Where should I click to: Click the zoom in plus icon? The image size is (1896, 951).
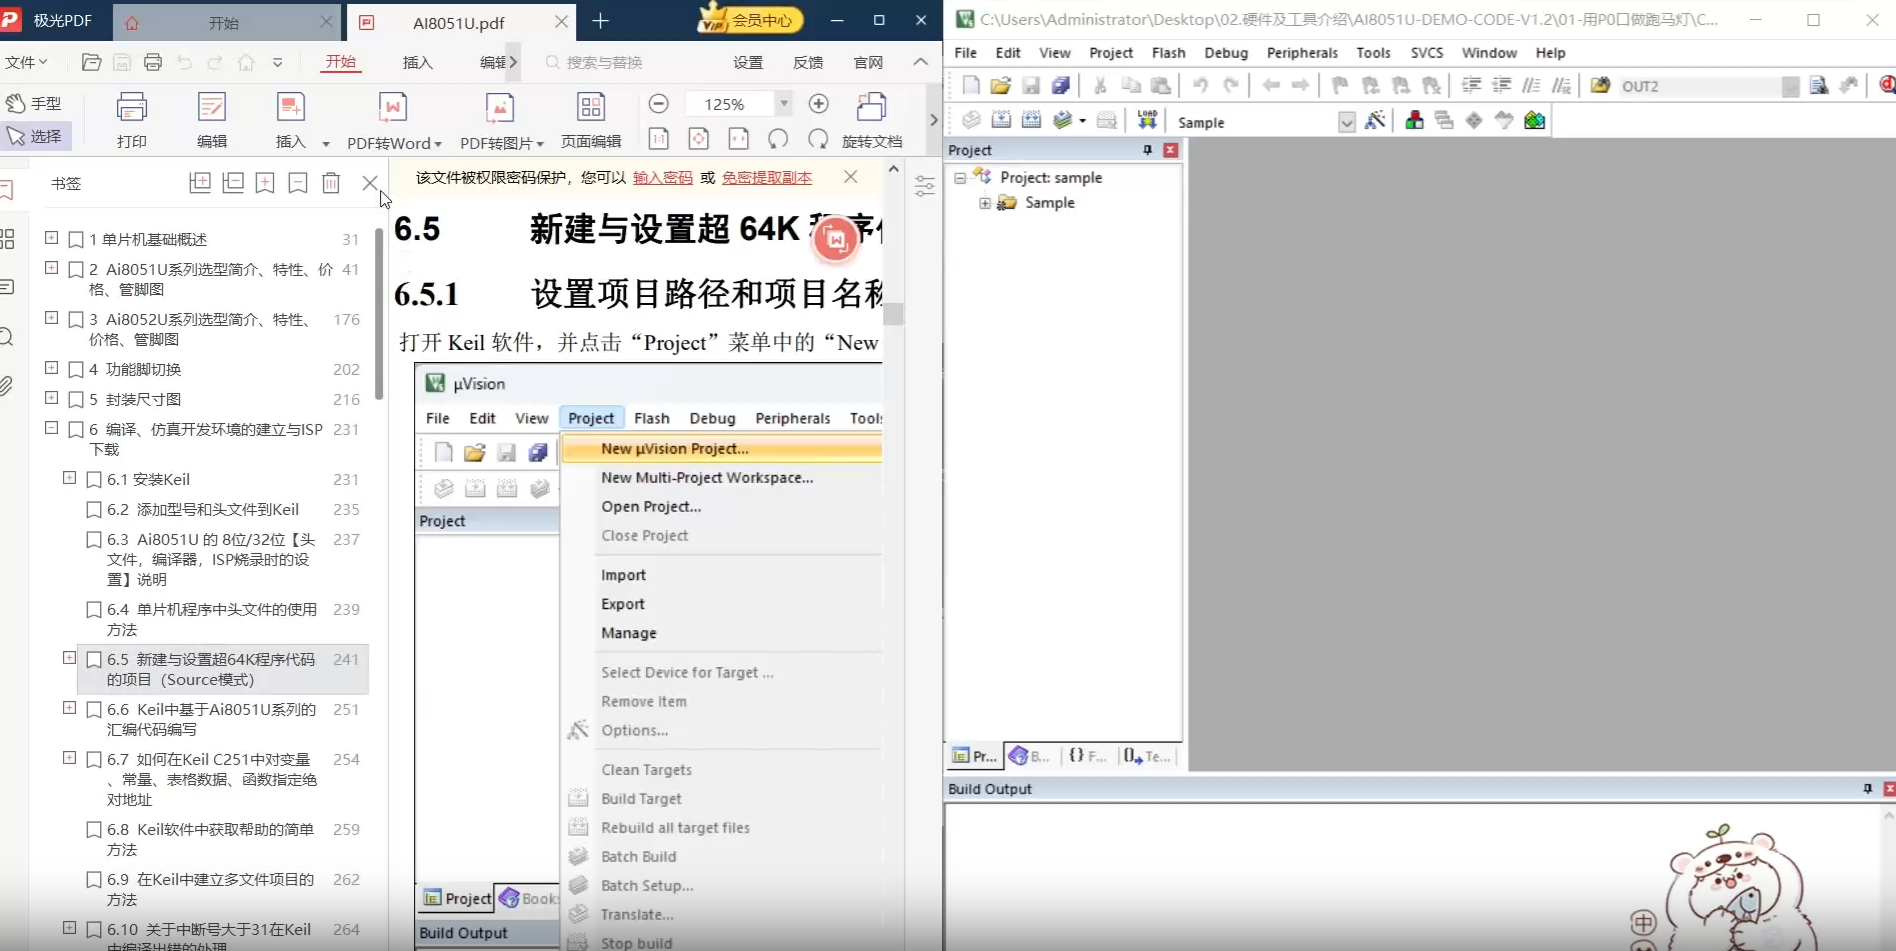click(x=819, y=104)
